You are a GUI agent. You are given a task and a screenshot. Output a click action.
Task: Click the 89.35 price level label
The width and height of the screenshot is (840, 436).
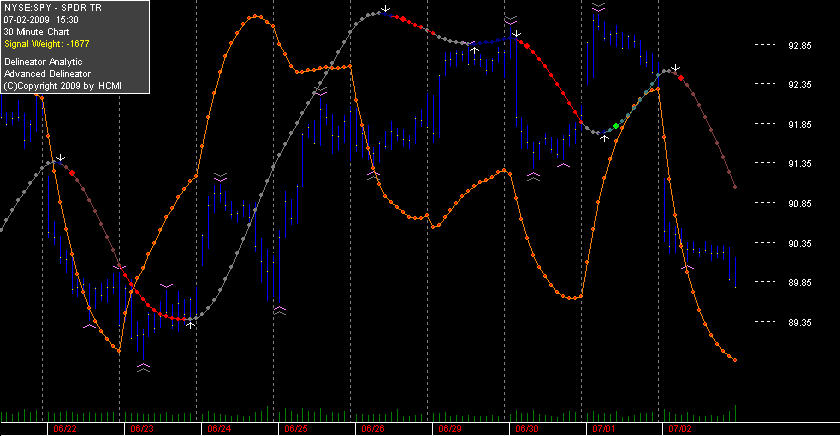799,322
